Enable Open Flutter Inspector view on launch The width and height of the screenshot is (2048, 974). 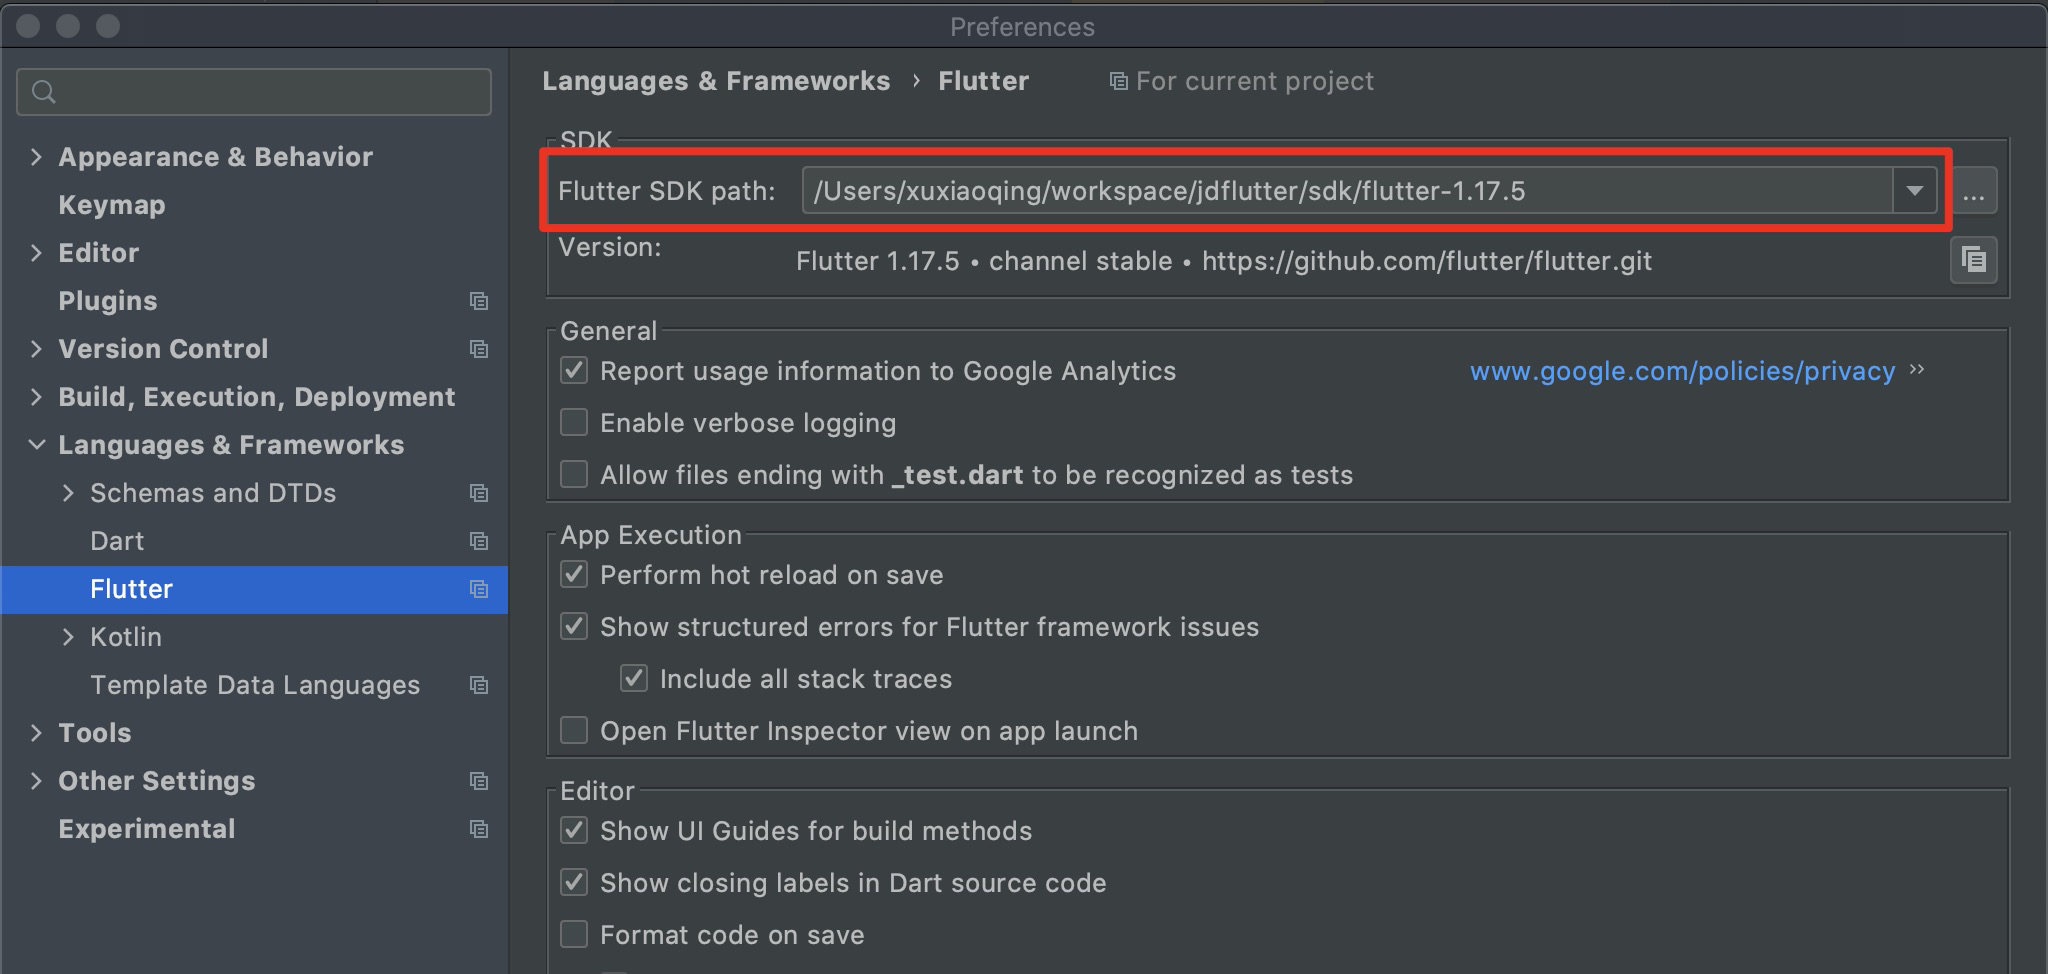[574, 730]
